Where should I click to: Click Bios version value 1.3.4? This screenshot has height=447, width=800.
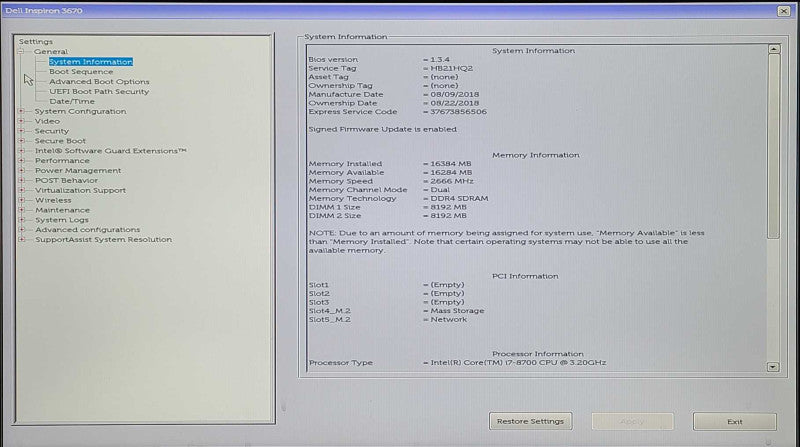tap(440, 60)
